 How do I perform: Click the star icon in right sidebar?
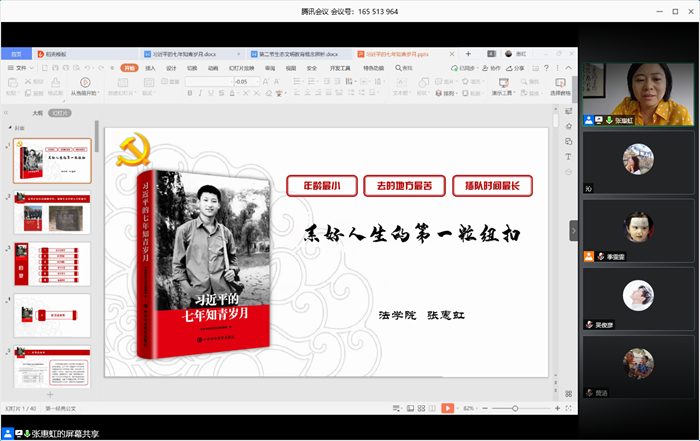tap(568, 126)
